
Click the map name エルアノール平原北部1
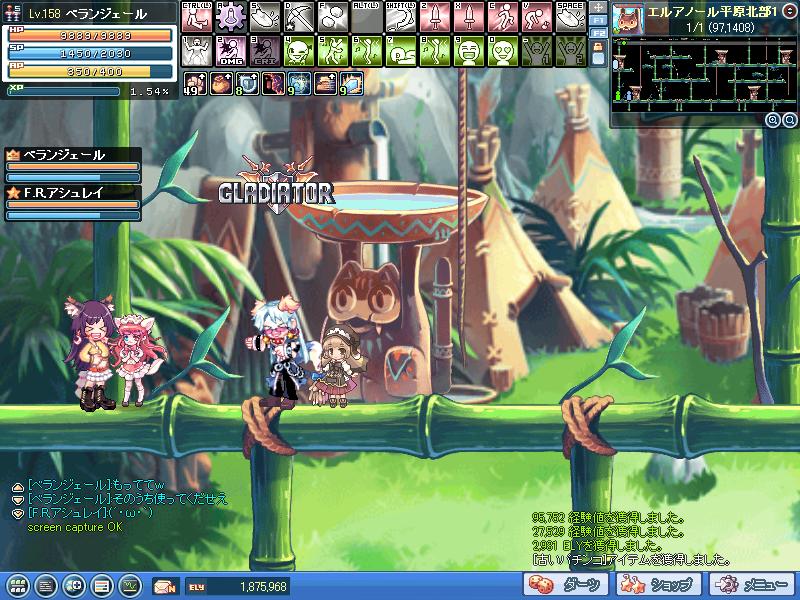click(712, 12)
